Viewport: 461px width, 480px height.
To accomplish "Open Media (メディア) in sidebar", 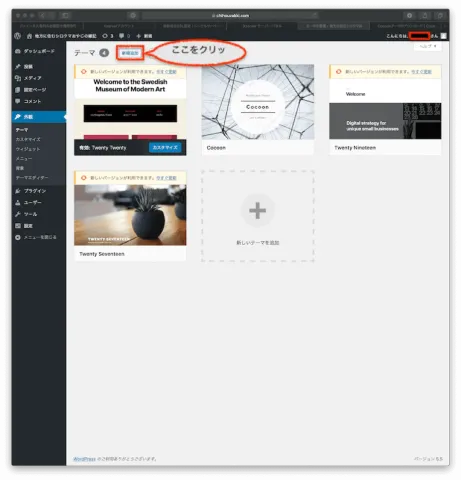I will (39, 78).
